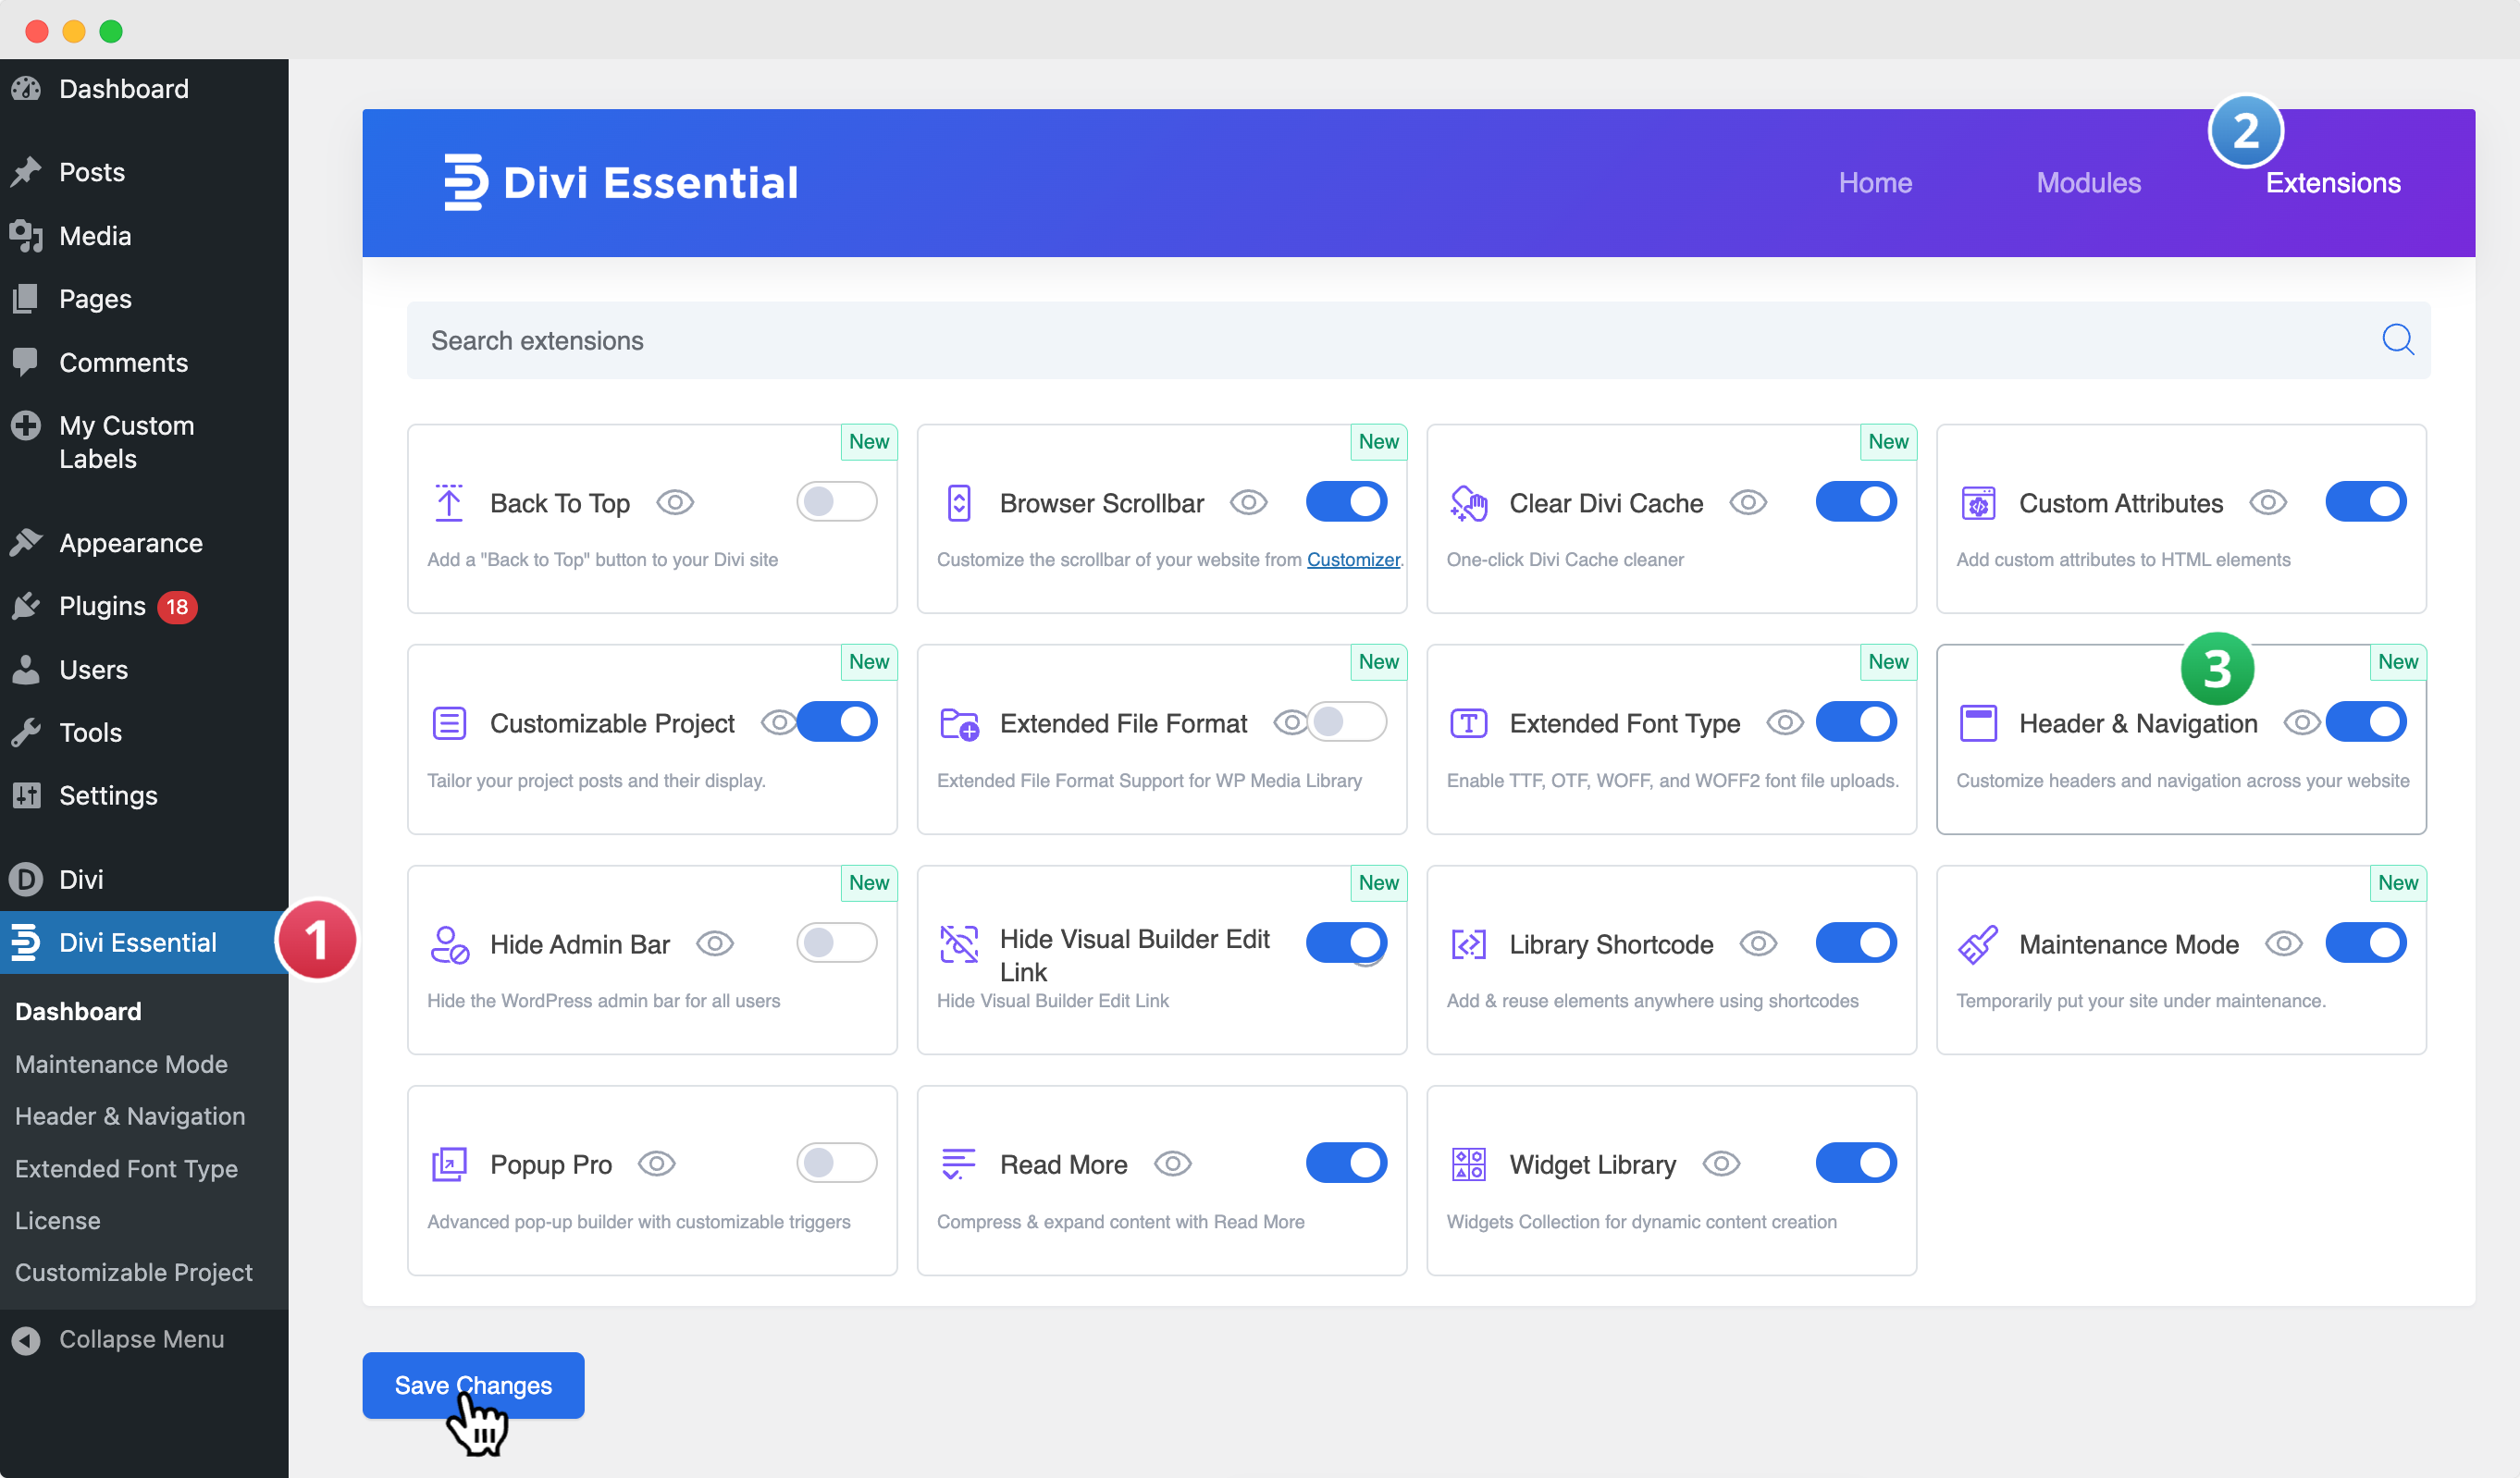Click the Popup Pro icon
Screen dimensions: 2520x1478
pyautogui.click(x=449, y=1164)
